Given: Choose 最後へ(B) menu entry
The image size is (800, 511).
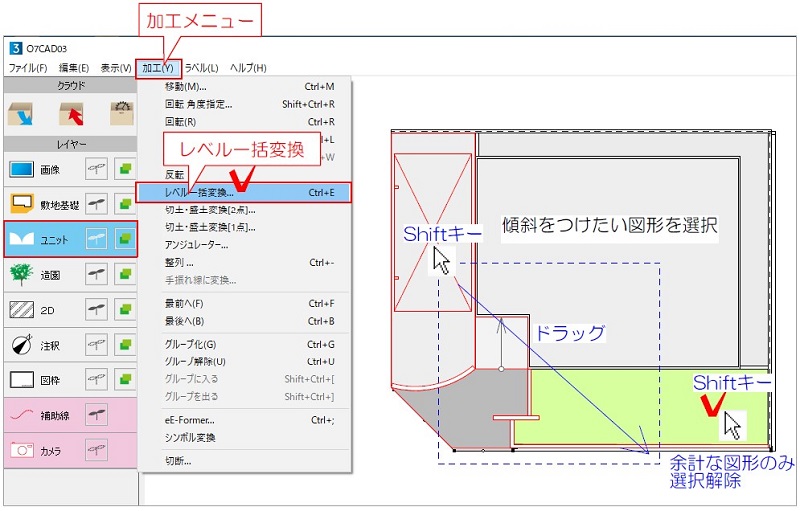Looking at the screenshot, I should pyautogui.click(x=245, y=321).
